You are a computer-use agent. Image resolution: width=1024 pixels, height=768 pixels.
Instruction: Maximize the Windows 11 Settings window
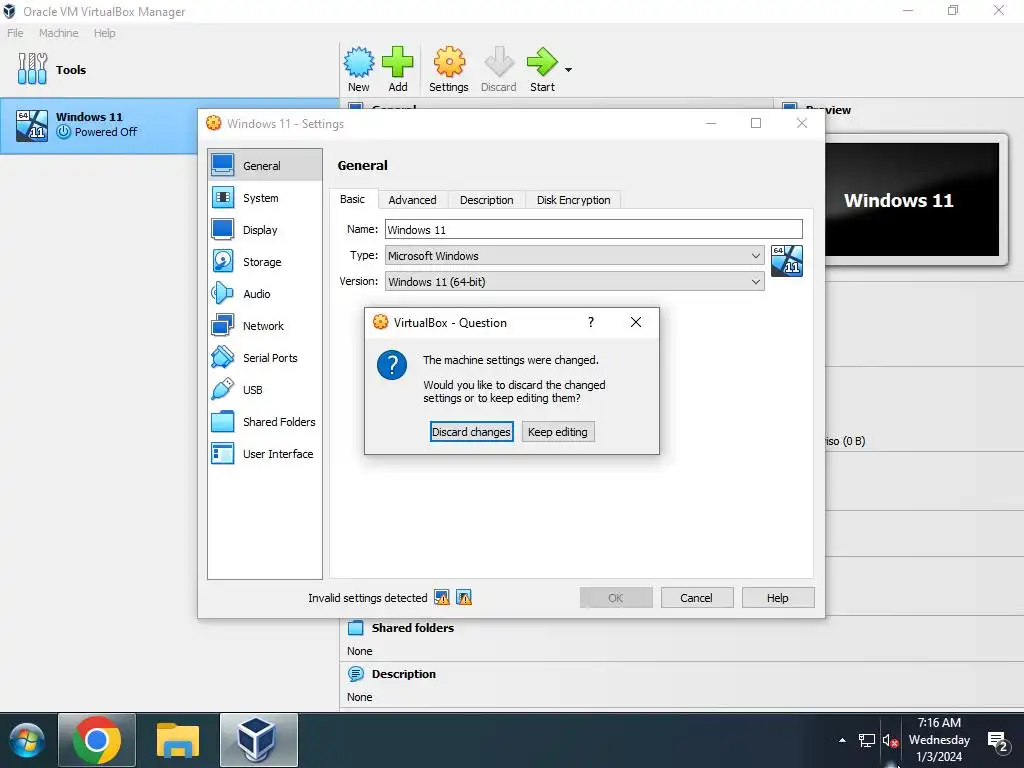(756, 123)
